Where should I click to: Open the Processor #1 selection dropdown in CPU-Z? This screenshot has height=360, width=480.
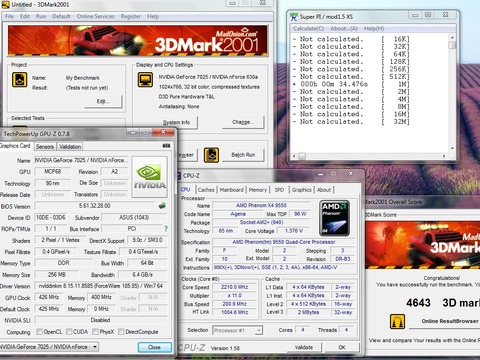click(x=258, y=330)
